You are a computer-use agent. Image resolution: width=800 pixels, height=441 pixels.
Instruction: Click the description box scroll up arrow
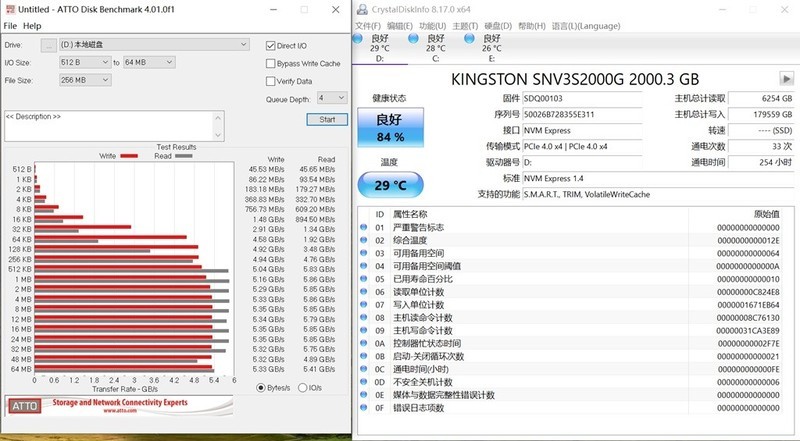coord(218,117)
